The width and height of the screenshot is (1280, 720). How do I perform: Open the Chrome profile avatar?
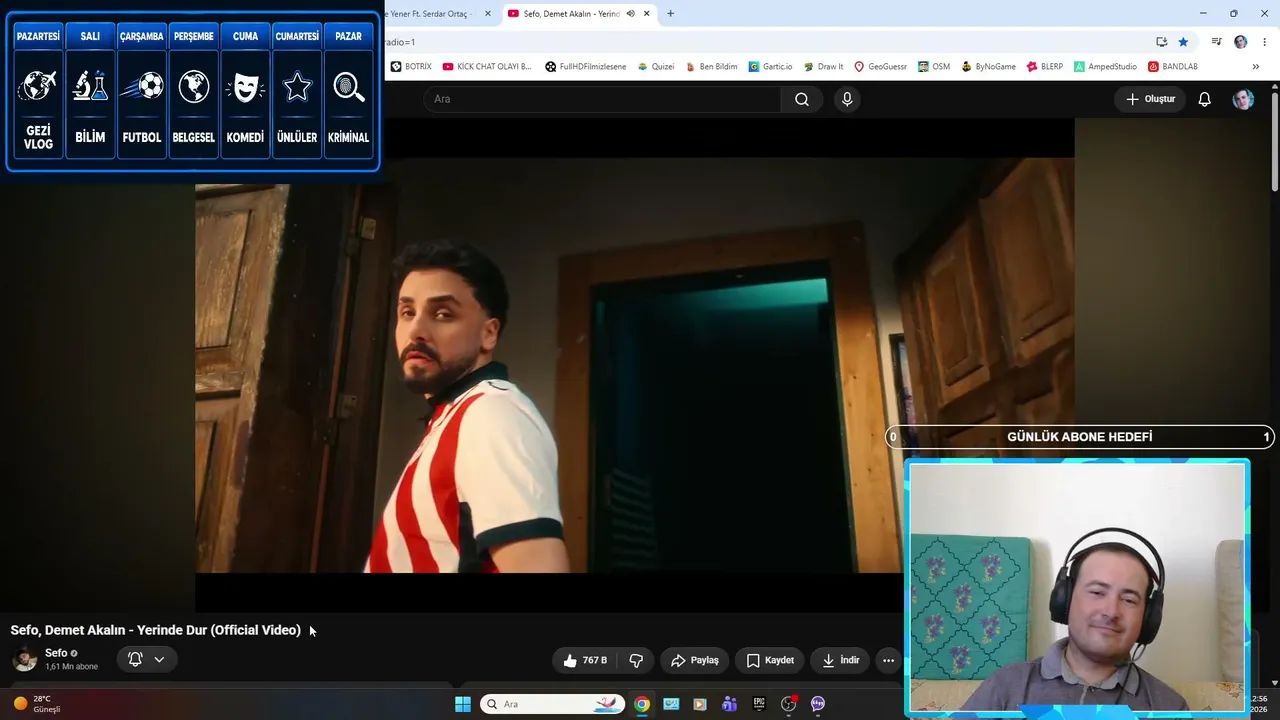pos(1241,42)
